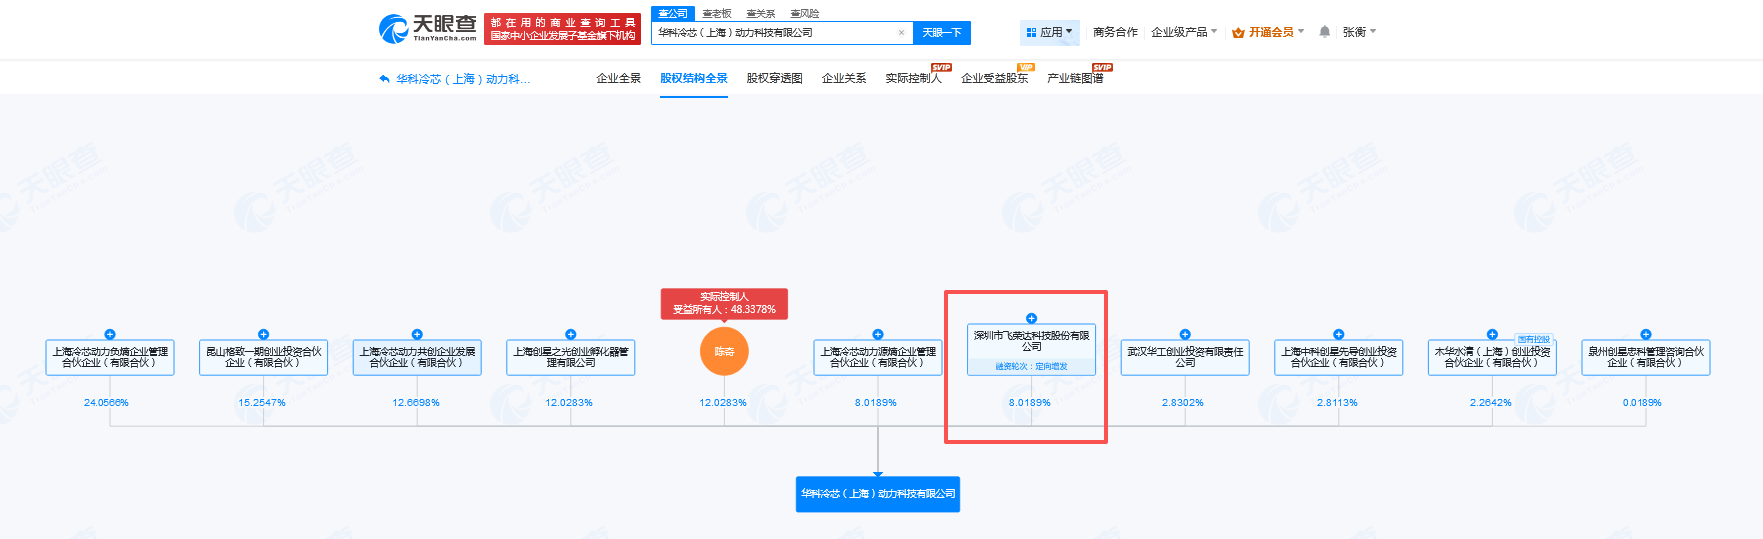The image size is (1763, 539).
Task: Select the 查老板 search tab
Action: coord(717,13)
